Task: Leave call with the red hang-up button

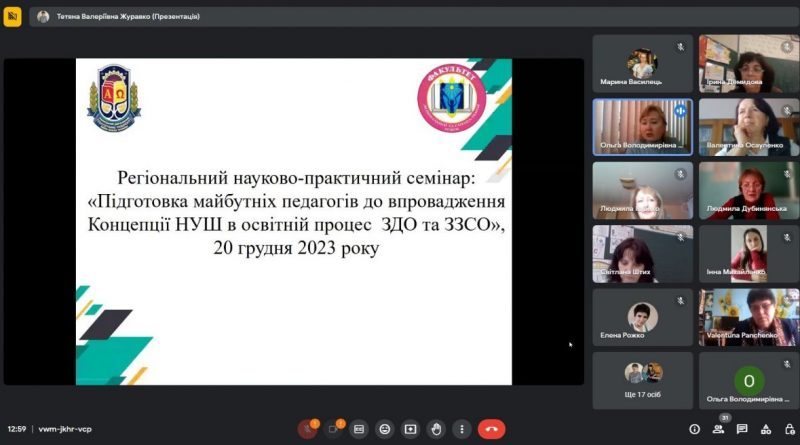Action: [491, 429]
